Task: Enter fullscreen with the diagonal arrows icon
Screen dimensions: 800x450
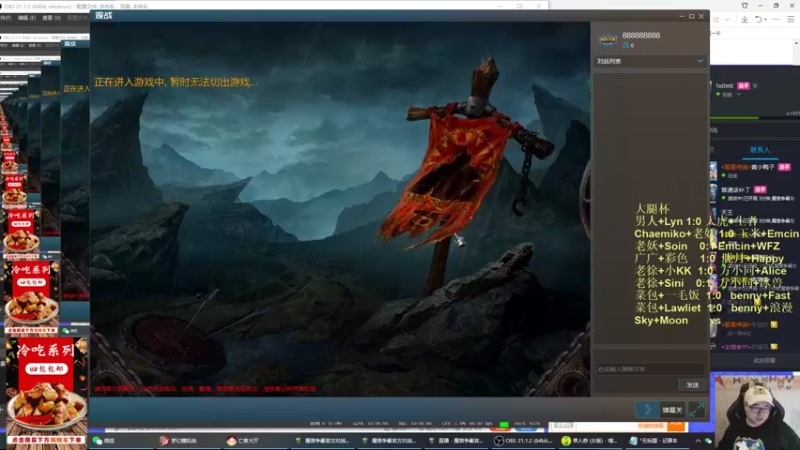Action: pyautogui.click(x=696, y=410)
